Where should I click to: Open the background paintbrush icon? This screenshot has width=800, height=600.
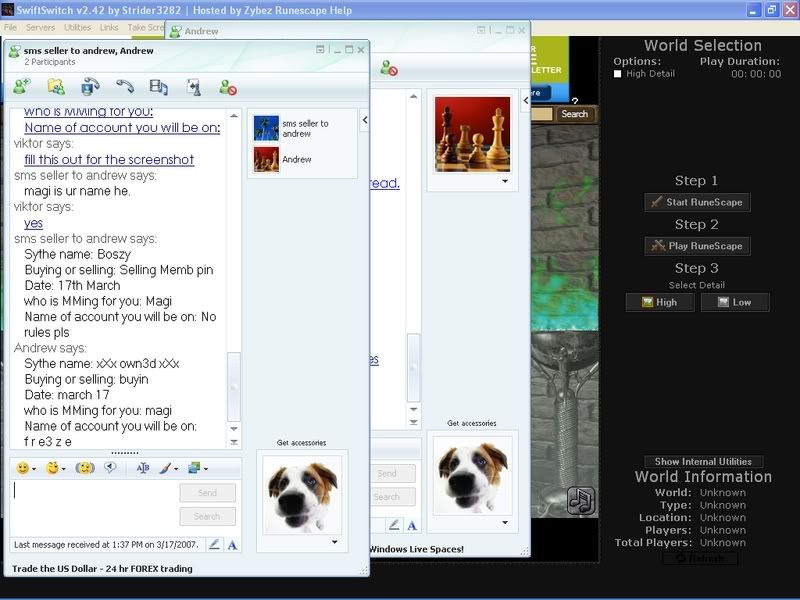click(x=165, y=468)
